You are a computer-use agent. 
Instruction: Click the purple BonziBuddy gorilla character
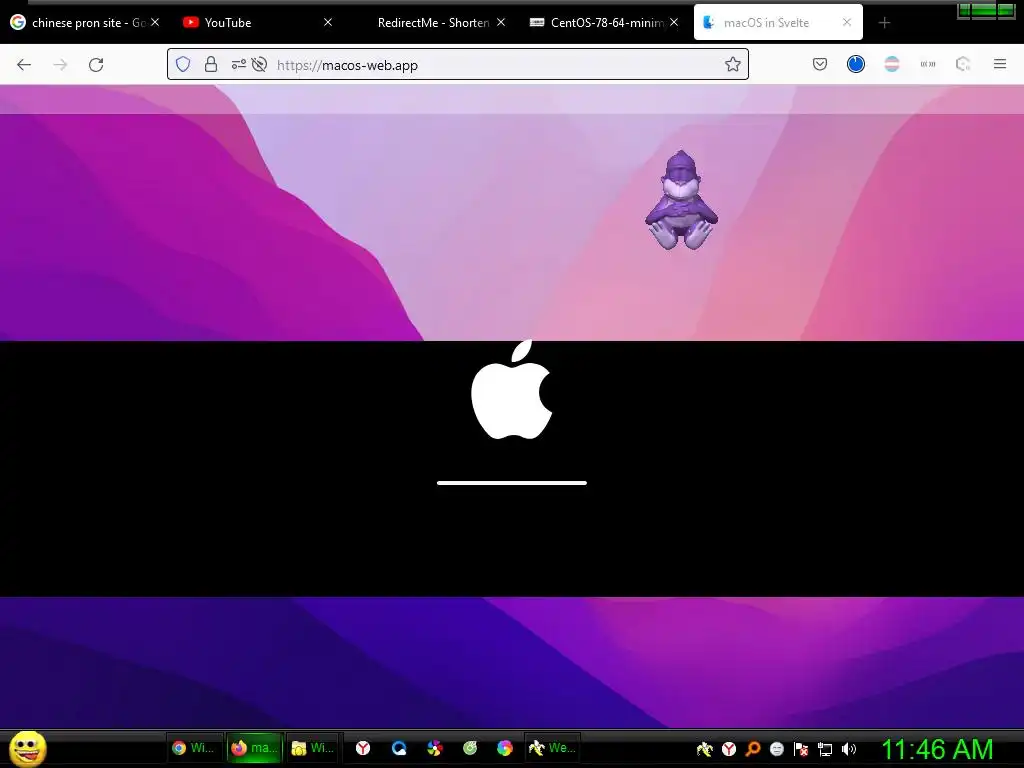point(681,200)
